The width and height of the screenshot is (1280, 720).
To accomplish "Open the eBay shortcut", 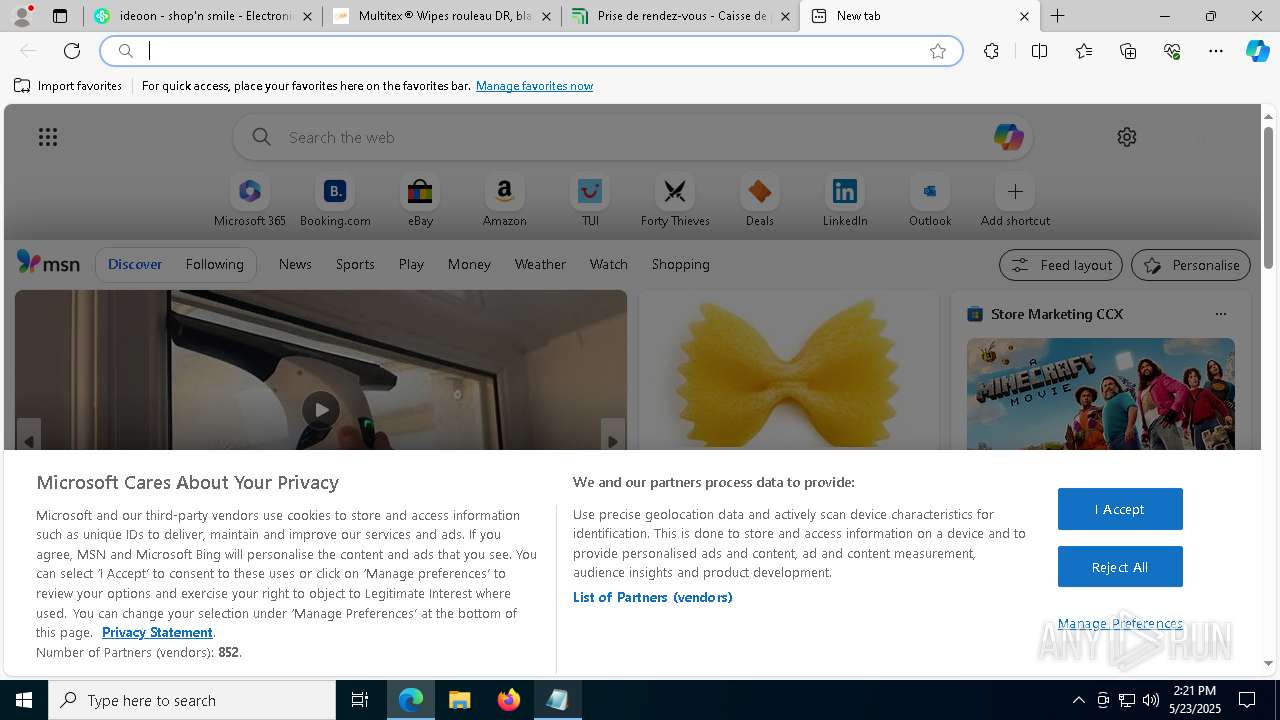I will (420, 200).
